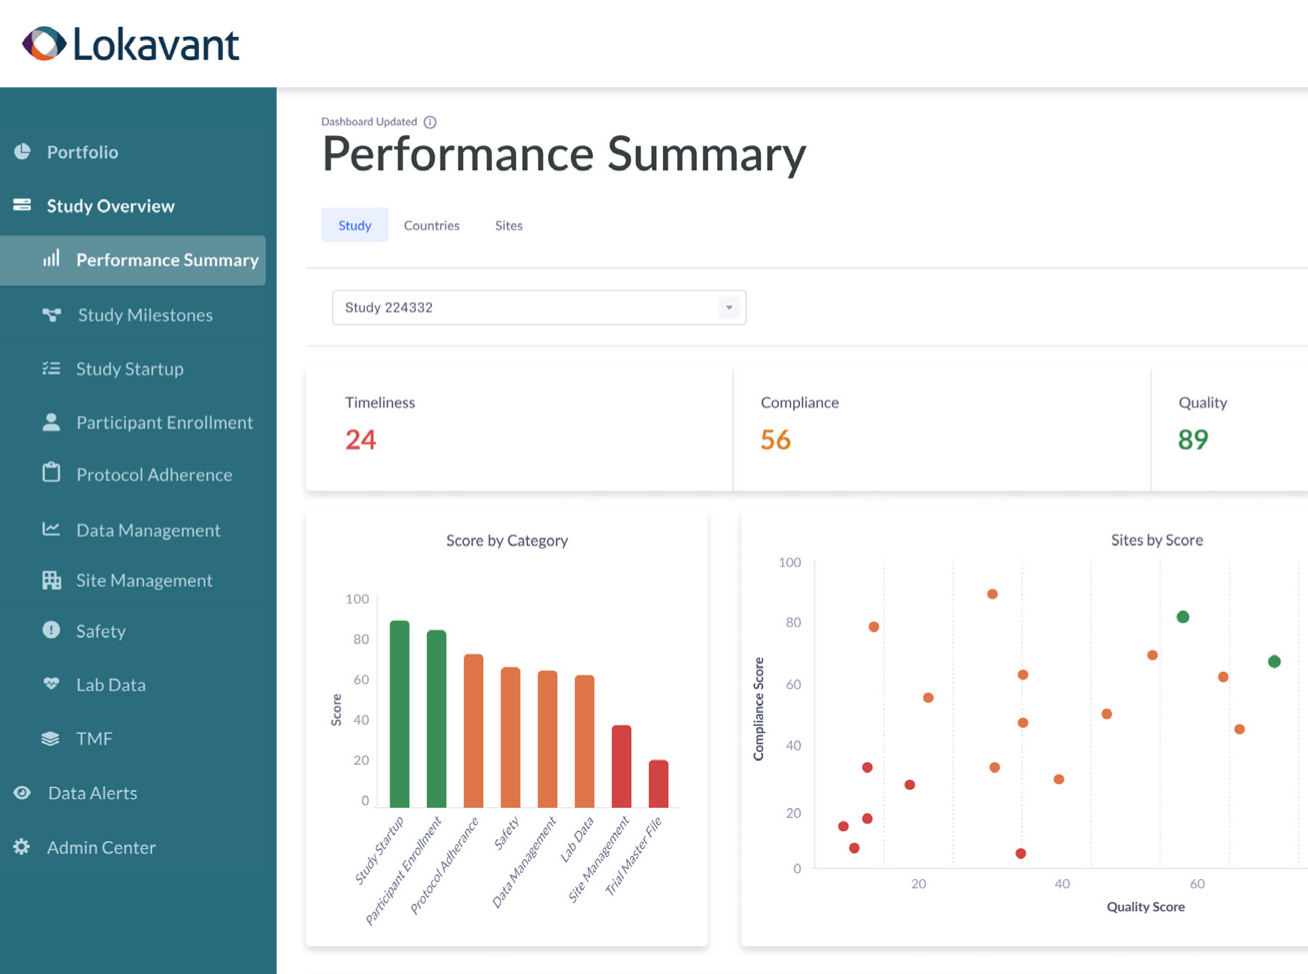Open the Data Alerts eye icon
The height and width of the screenshot is (974, 1308).
(x=22, y=792)
